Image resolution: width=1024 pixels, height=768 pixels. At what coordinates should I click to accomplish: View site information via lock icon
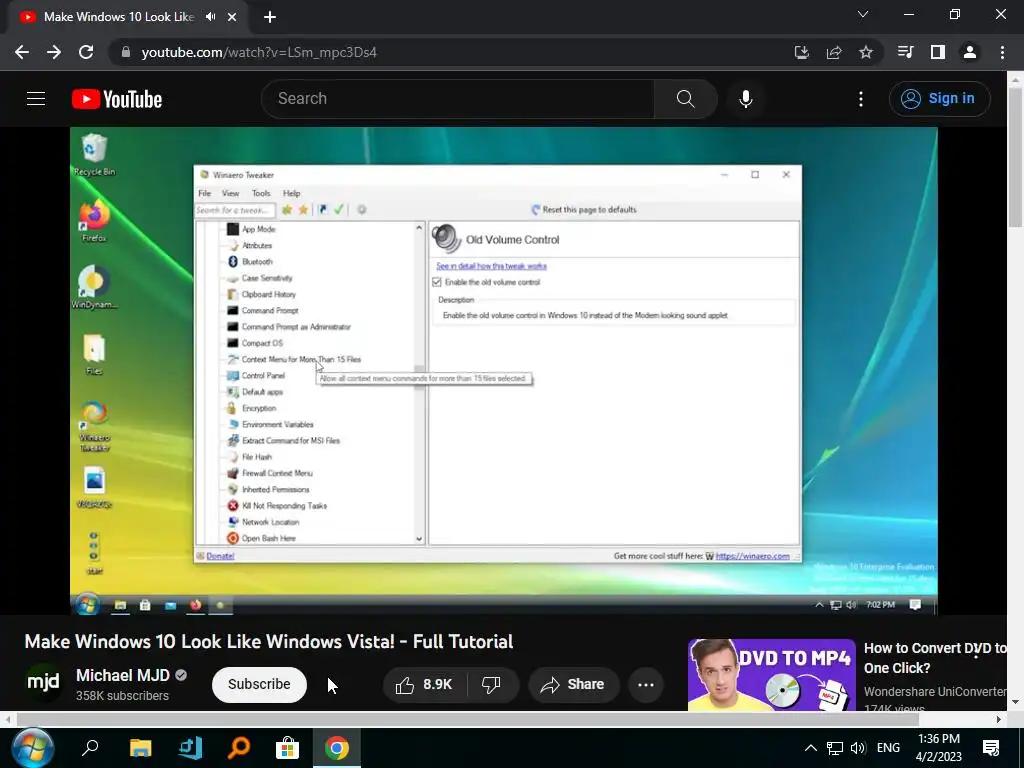[126, 52]
